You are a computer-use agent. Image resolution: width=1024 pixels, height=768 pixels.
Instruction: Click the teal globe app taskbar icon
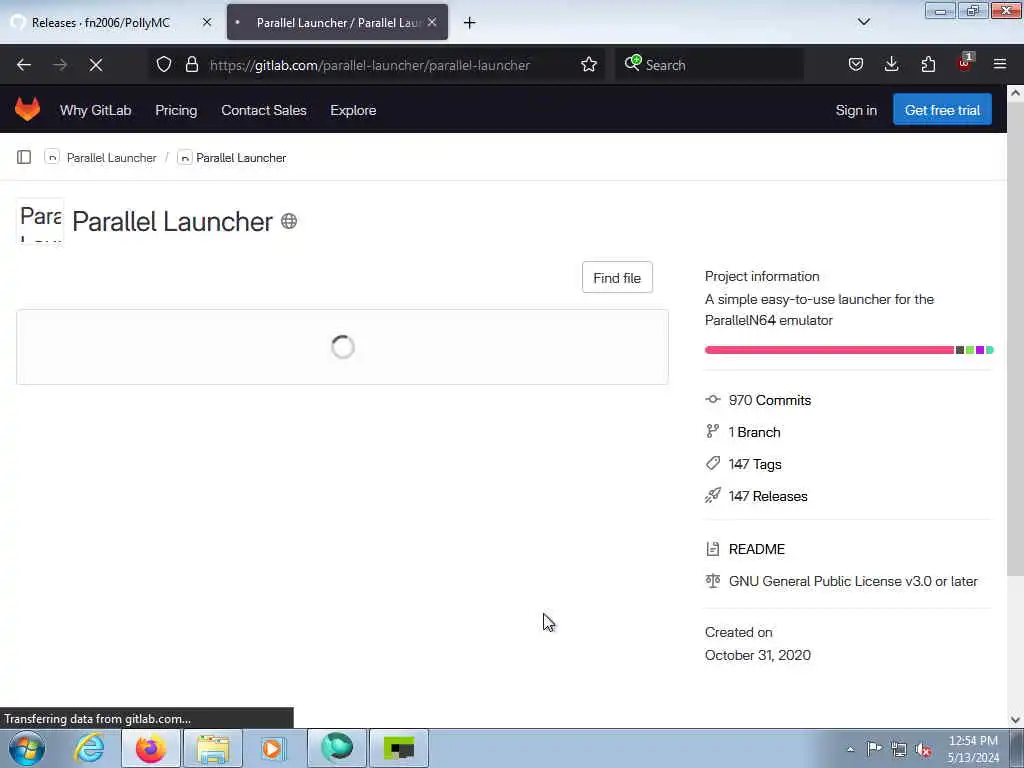click(337, 748)
